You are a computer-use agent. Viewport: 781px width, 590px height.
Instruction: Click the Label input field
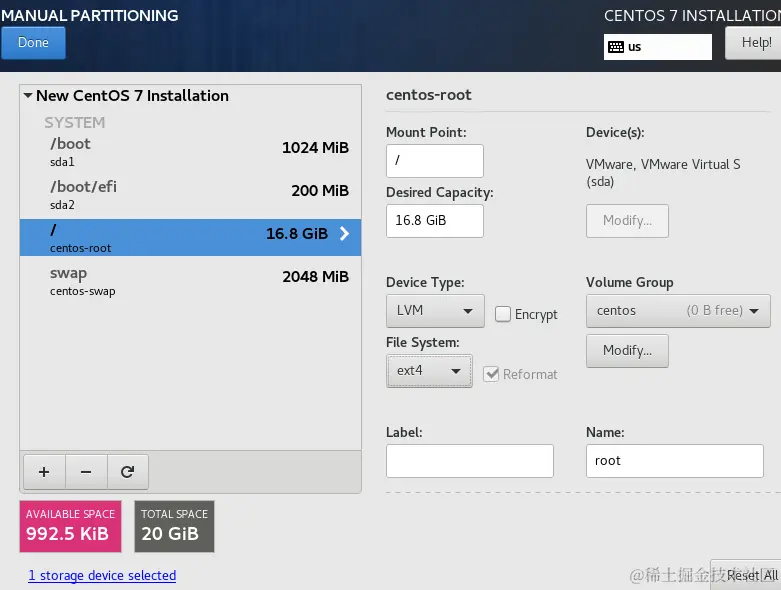(470, 461)
